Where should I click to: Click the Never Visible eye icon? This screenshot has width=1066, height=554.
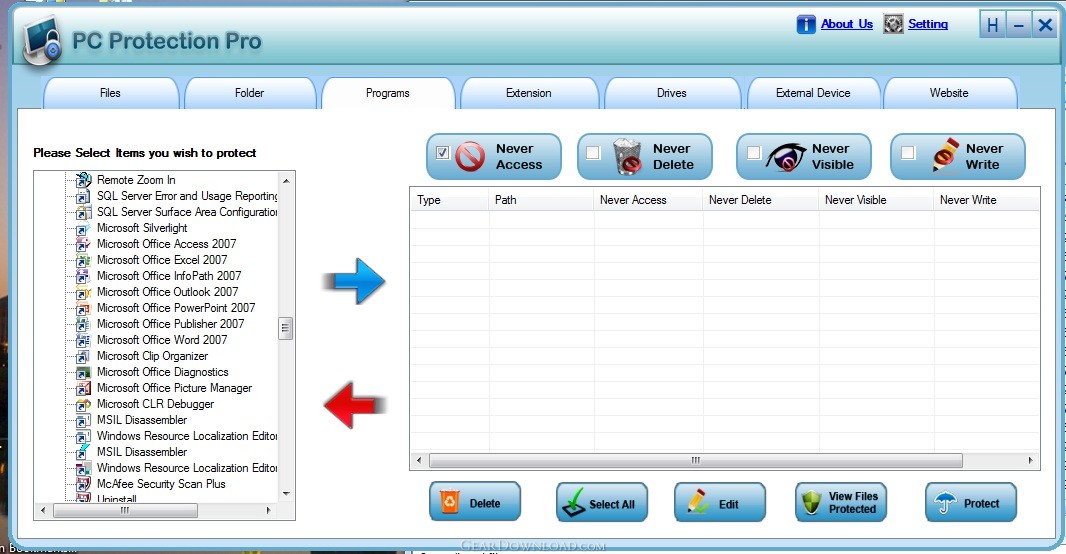(x=785, y=157)
